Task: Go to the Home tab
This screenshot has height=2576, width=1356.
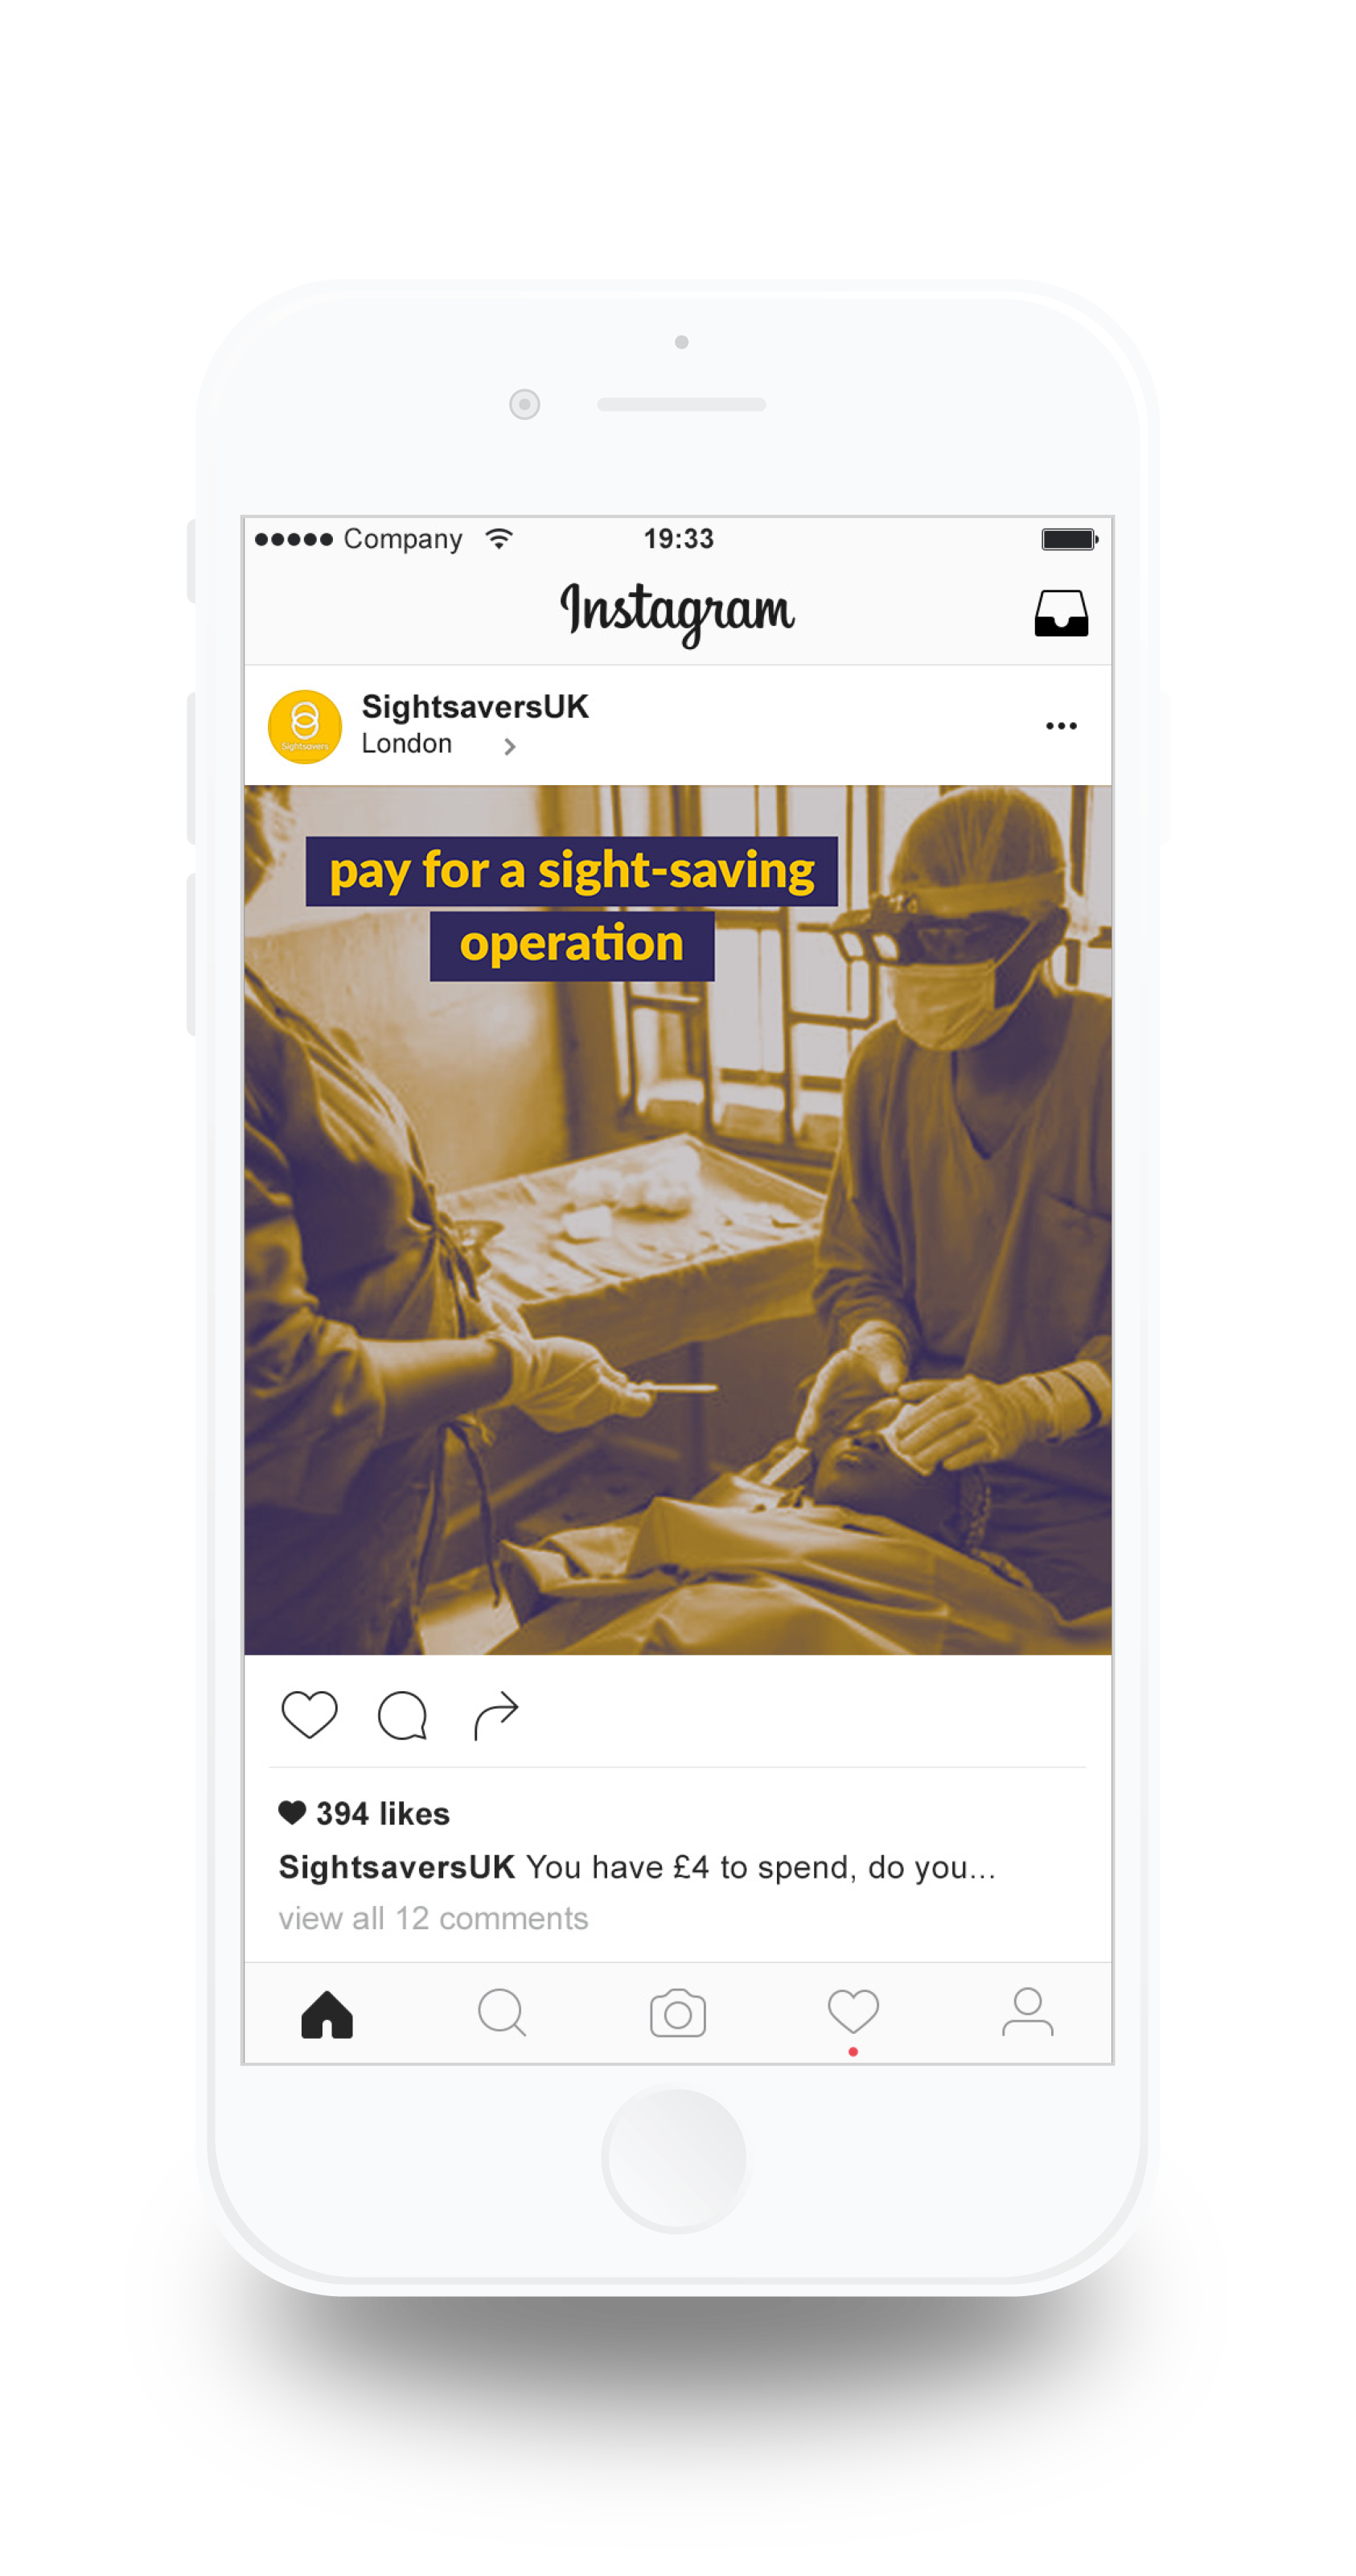Action: coord(327,2014)
